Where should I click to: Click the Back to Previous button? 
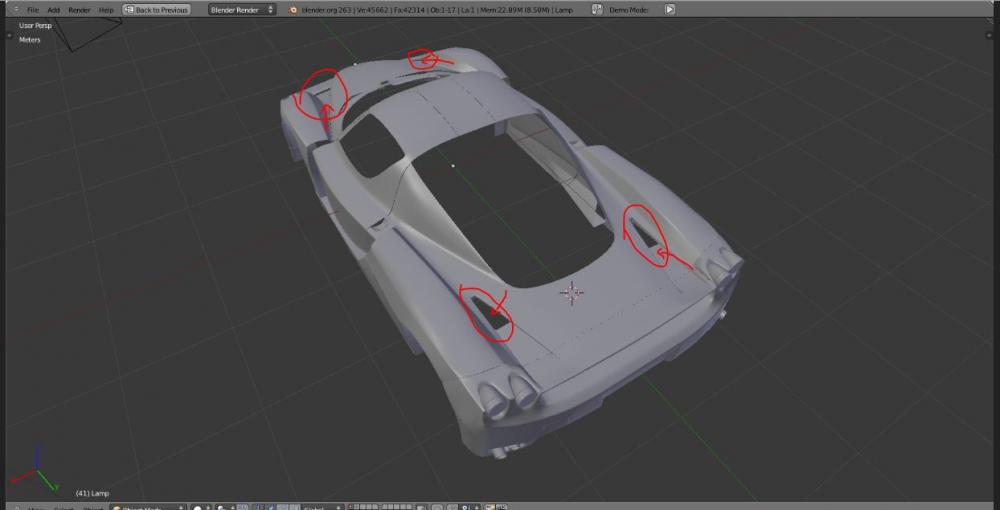[156, 10]
